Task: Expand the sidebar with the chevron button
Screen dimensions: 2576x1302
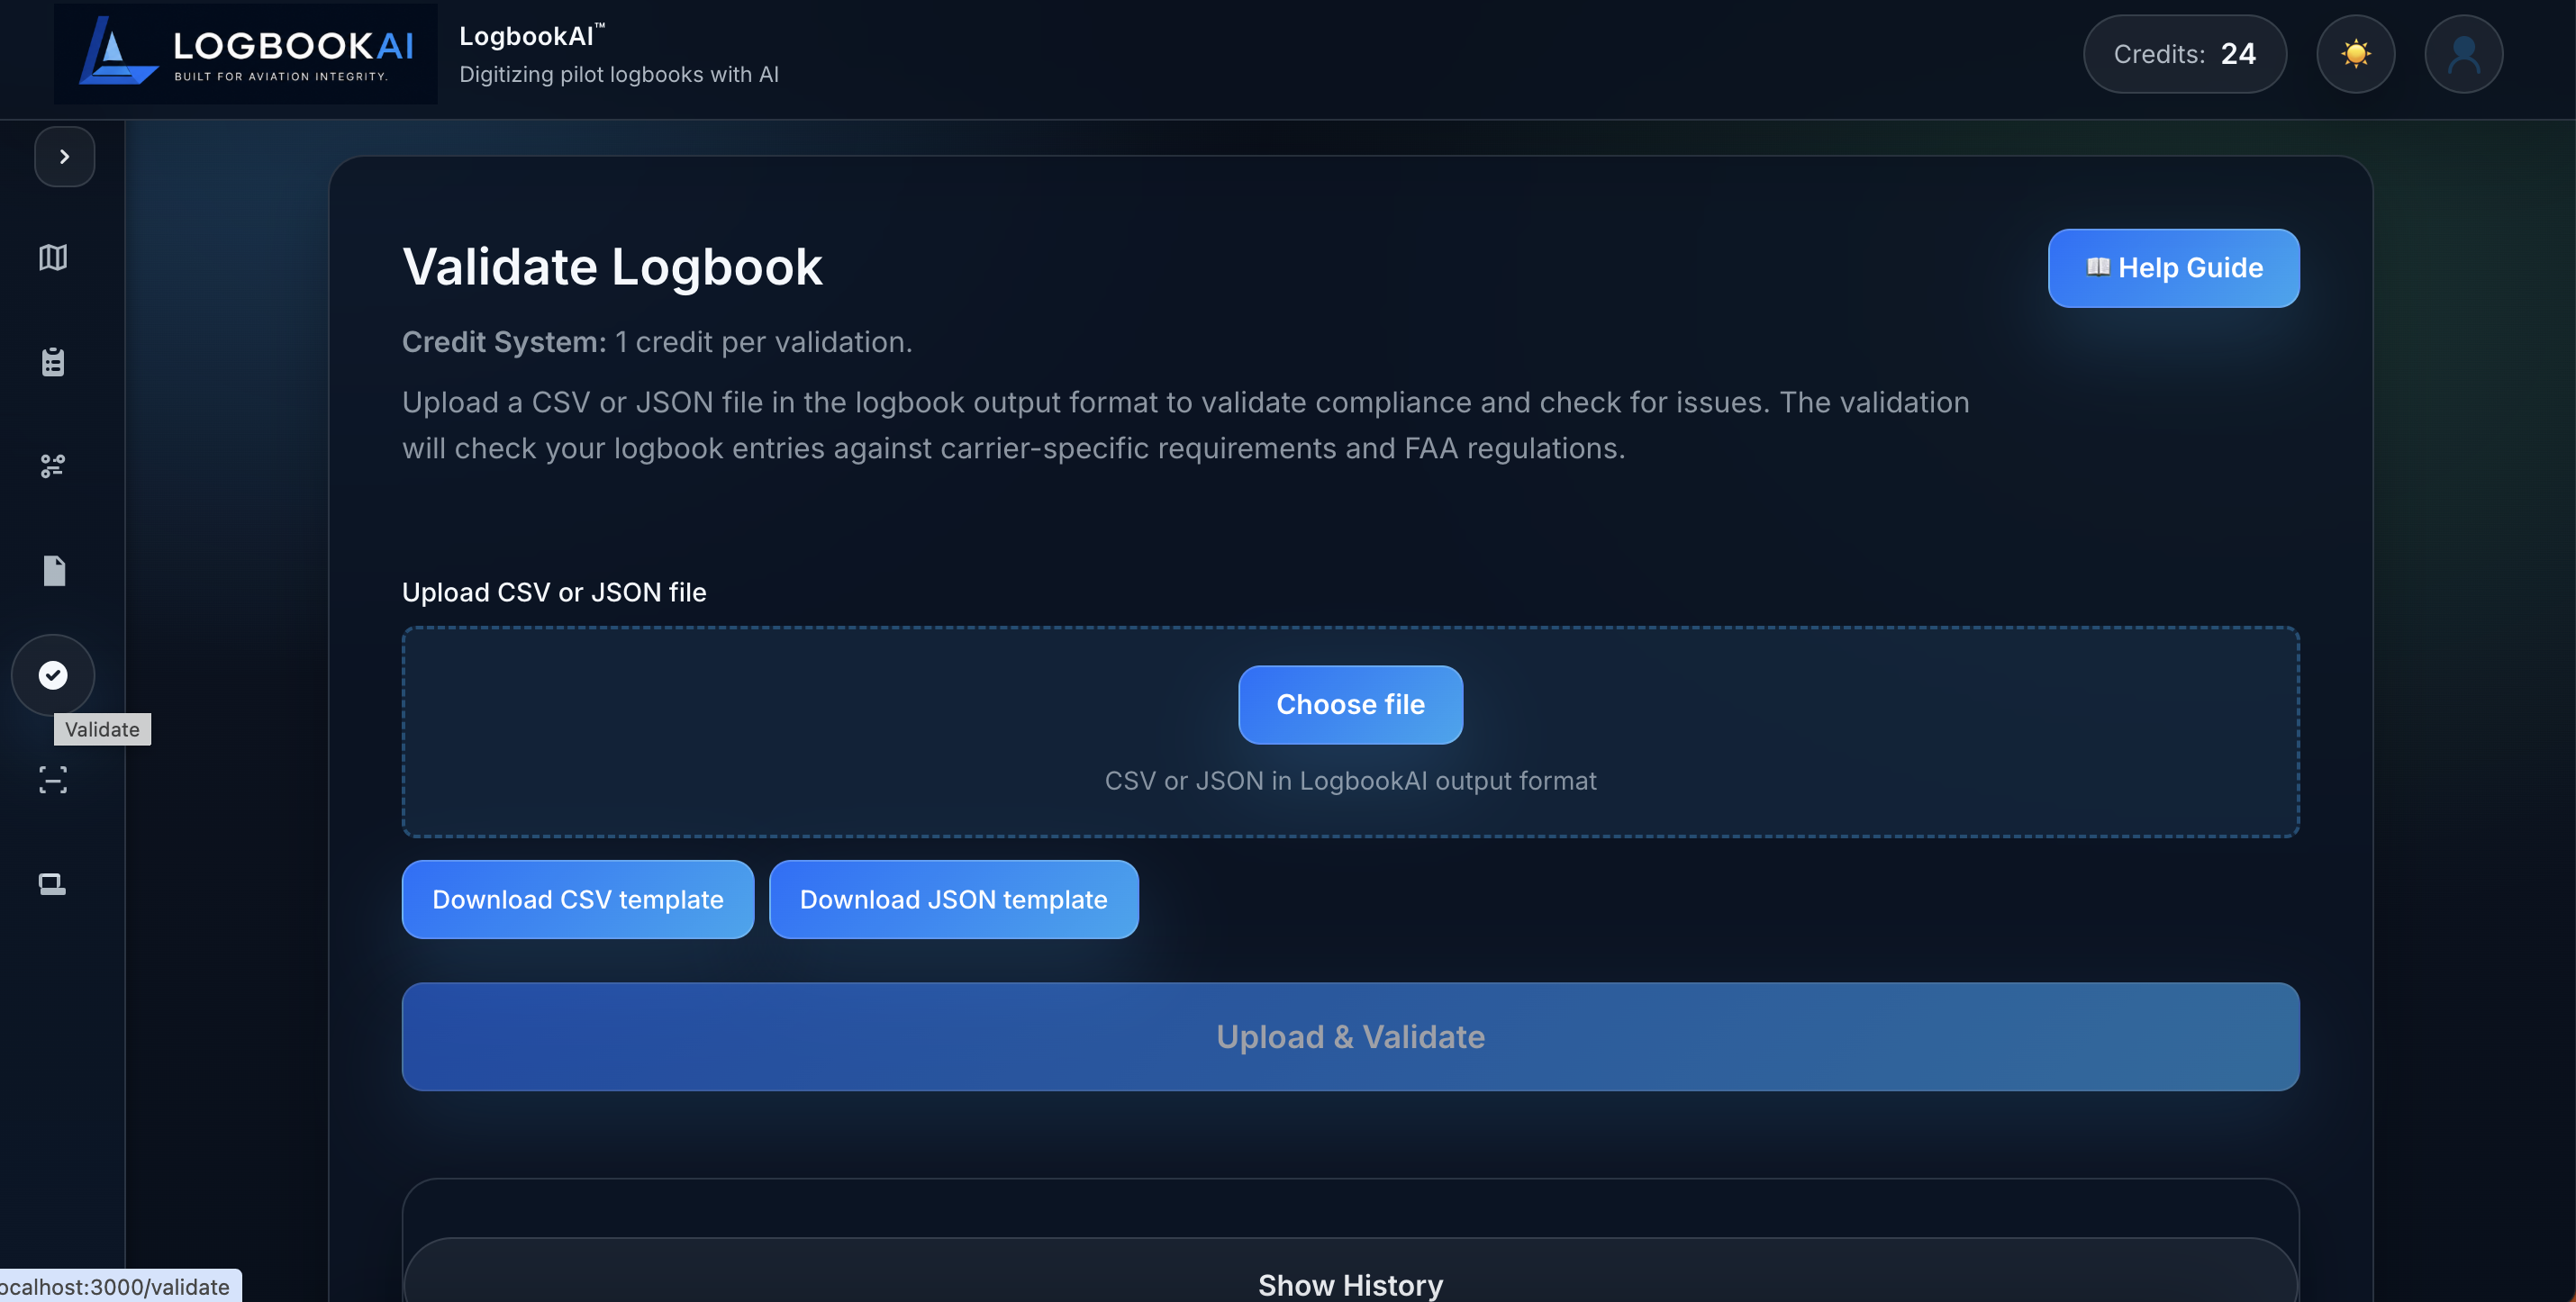Action: click(x=64, y=156)
